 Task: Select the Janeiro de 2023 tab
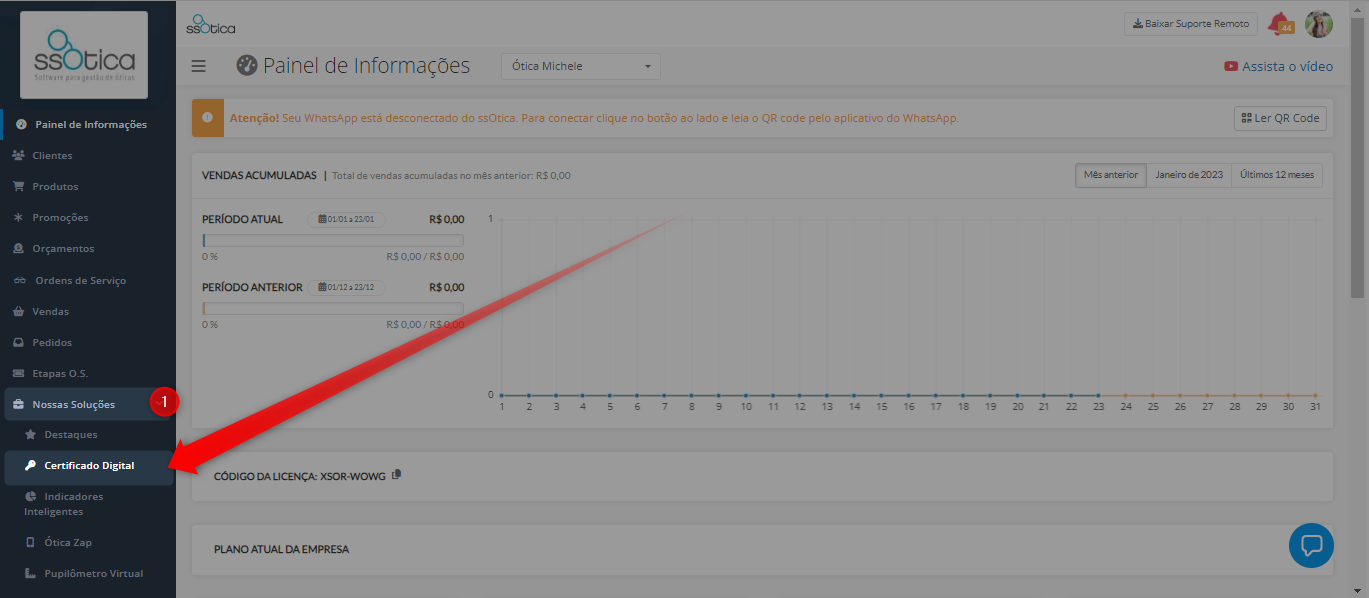click(x=1189, y=175)
